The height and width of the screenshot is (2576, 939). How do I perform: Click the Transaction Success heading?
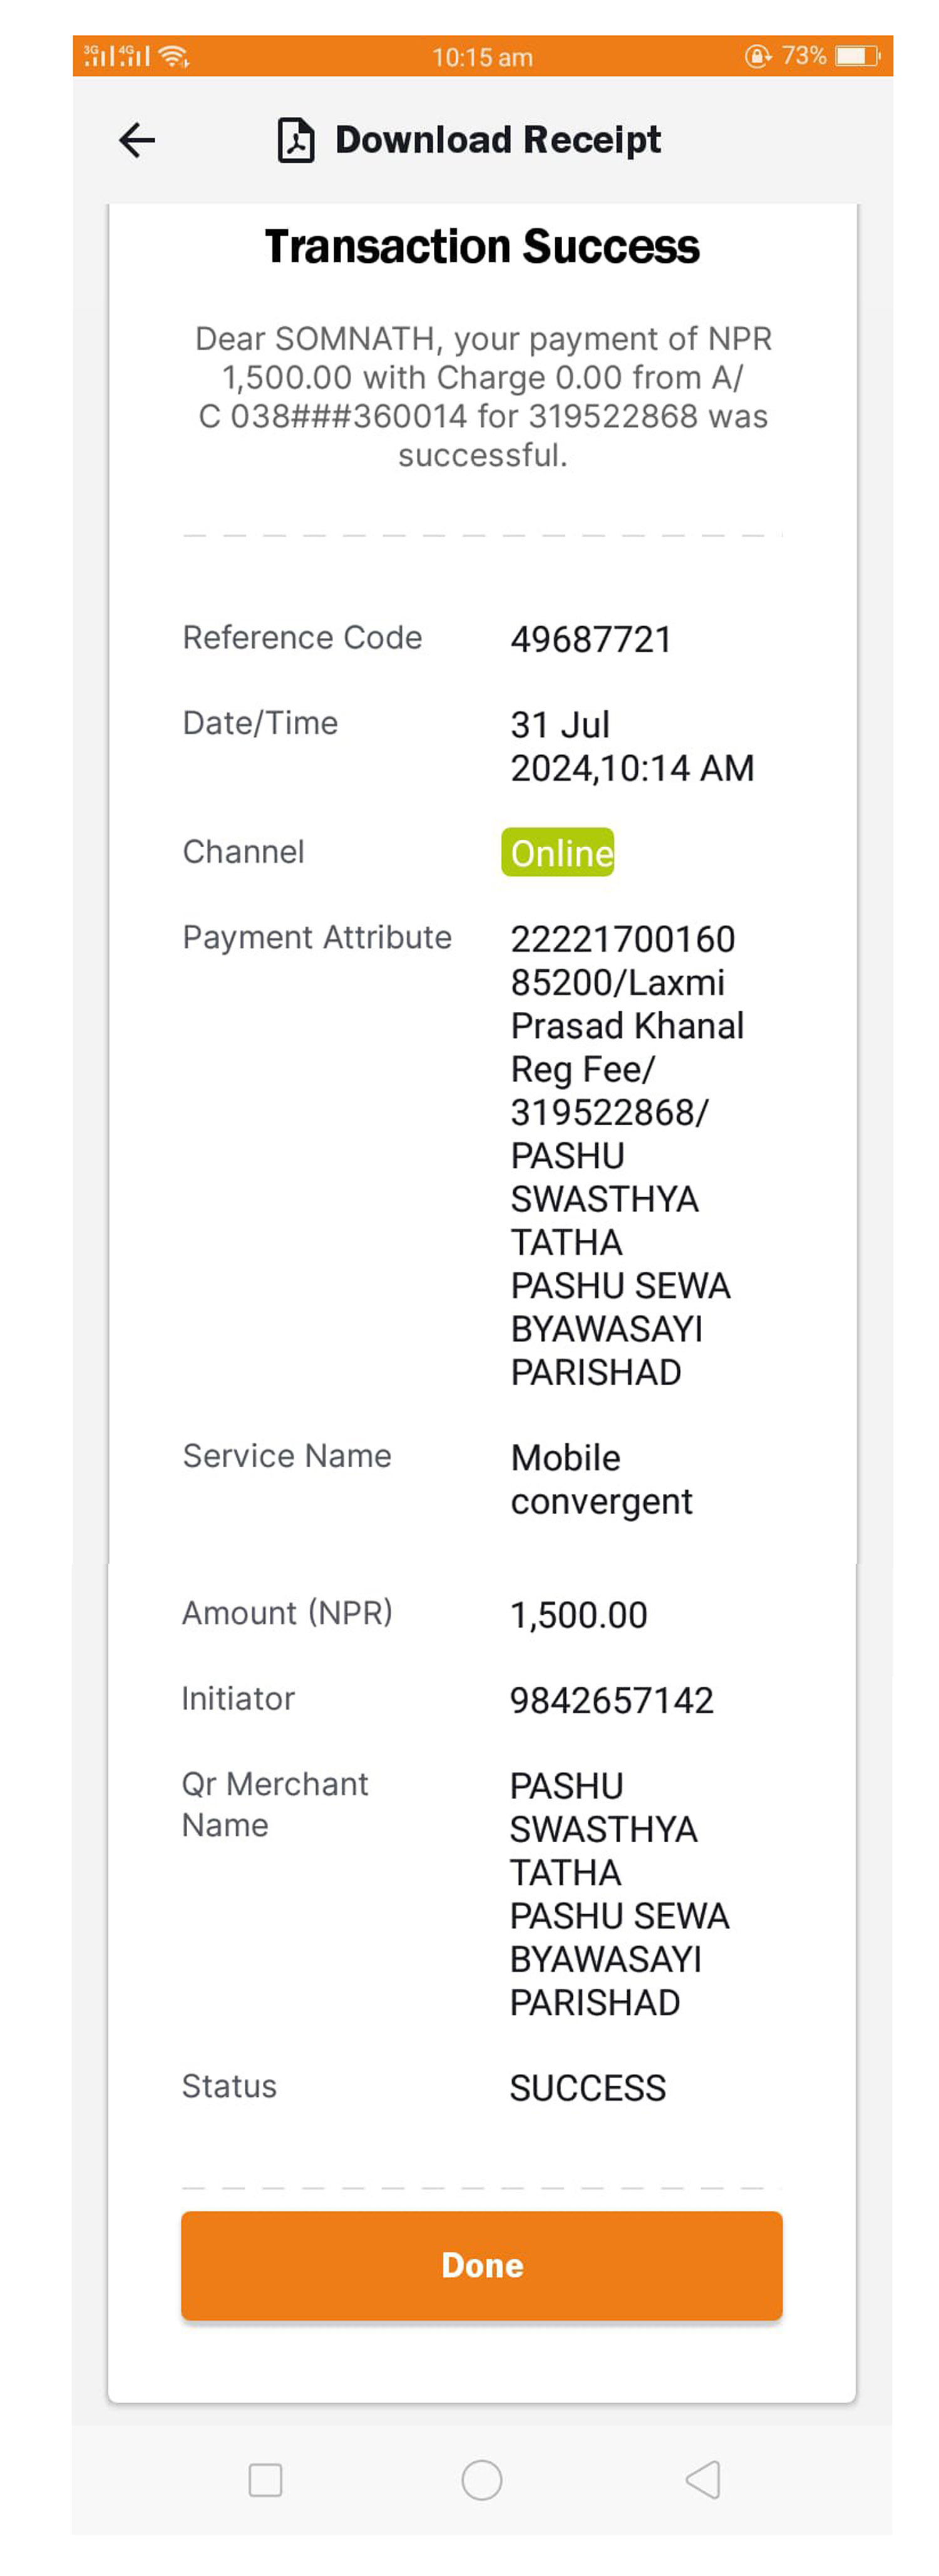pos(481,246)
